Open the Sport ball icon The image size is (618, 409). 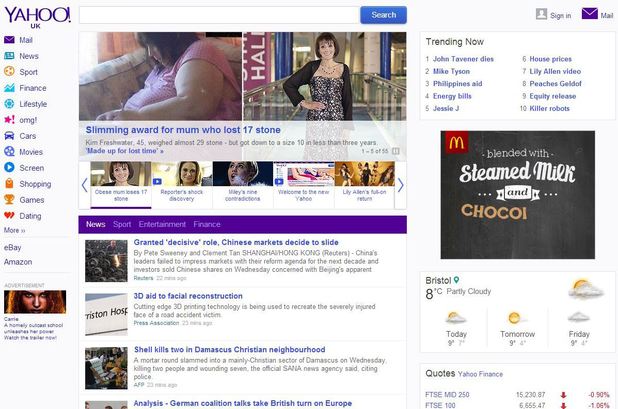coord(9,71)
